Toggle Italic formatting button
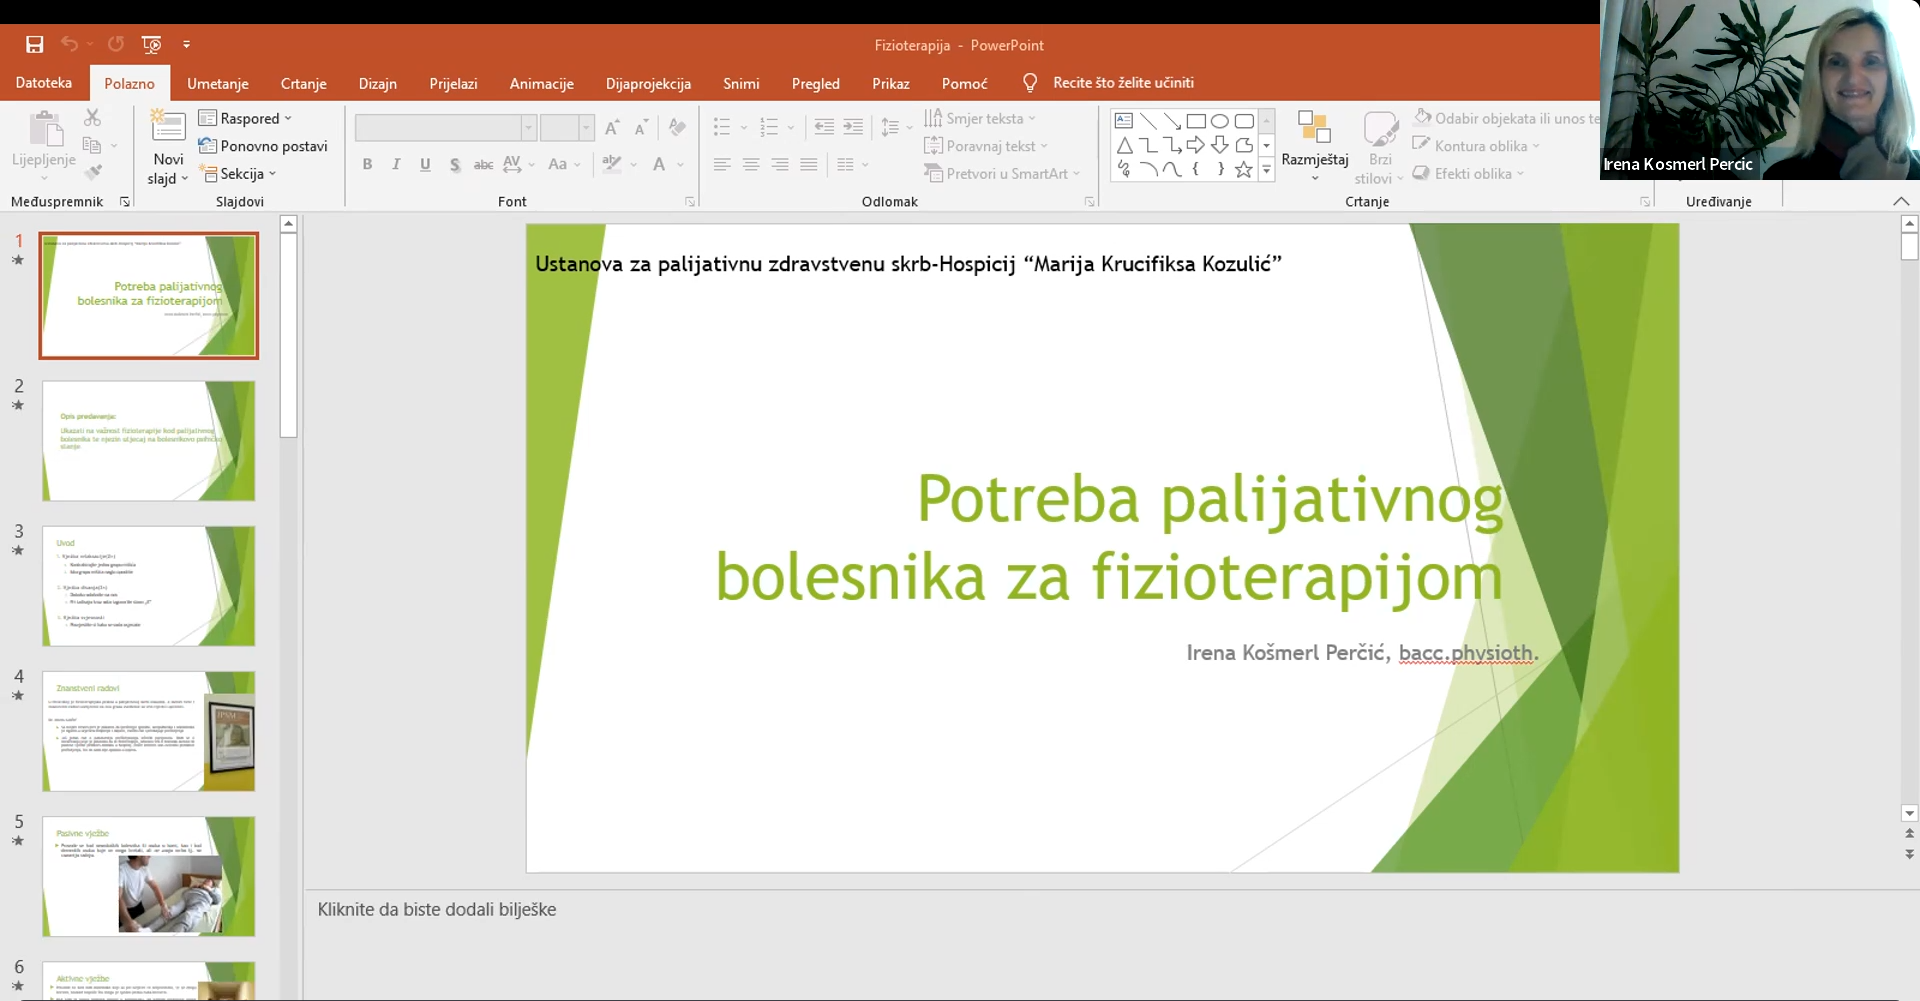This screenshot has width=1920, height=1001. [x=396, y=165]
